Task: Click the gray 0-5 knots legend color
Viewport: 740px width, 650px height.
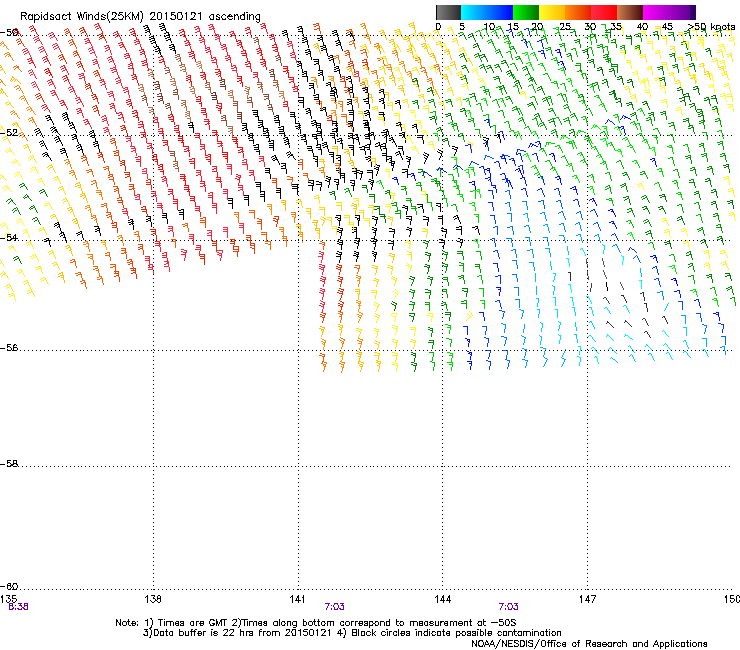Action: 448,12
